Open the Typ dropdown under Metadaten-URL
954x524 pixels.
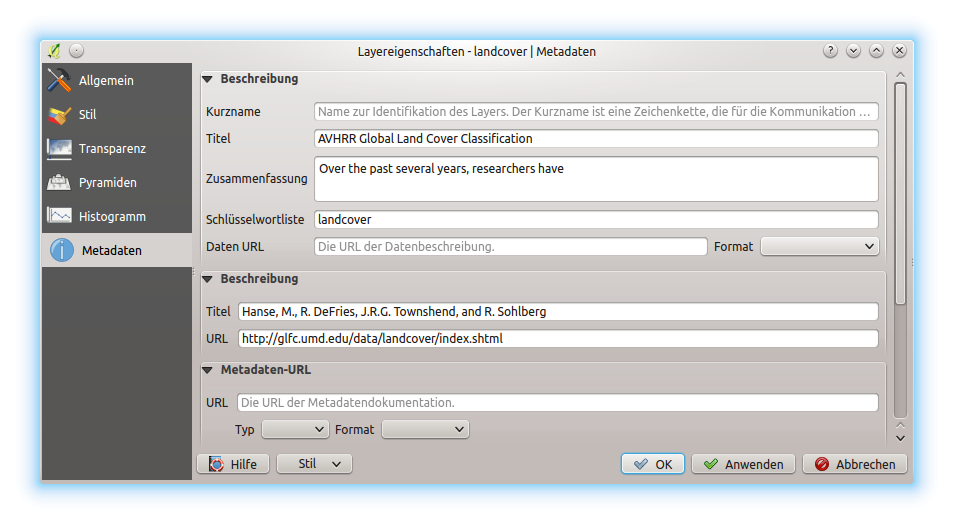point(295,429)
